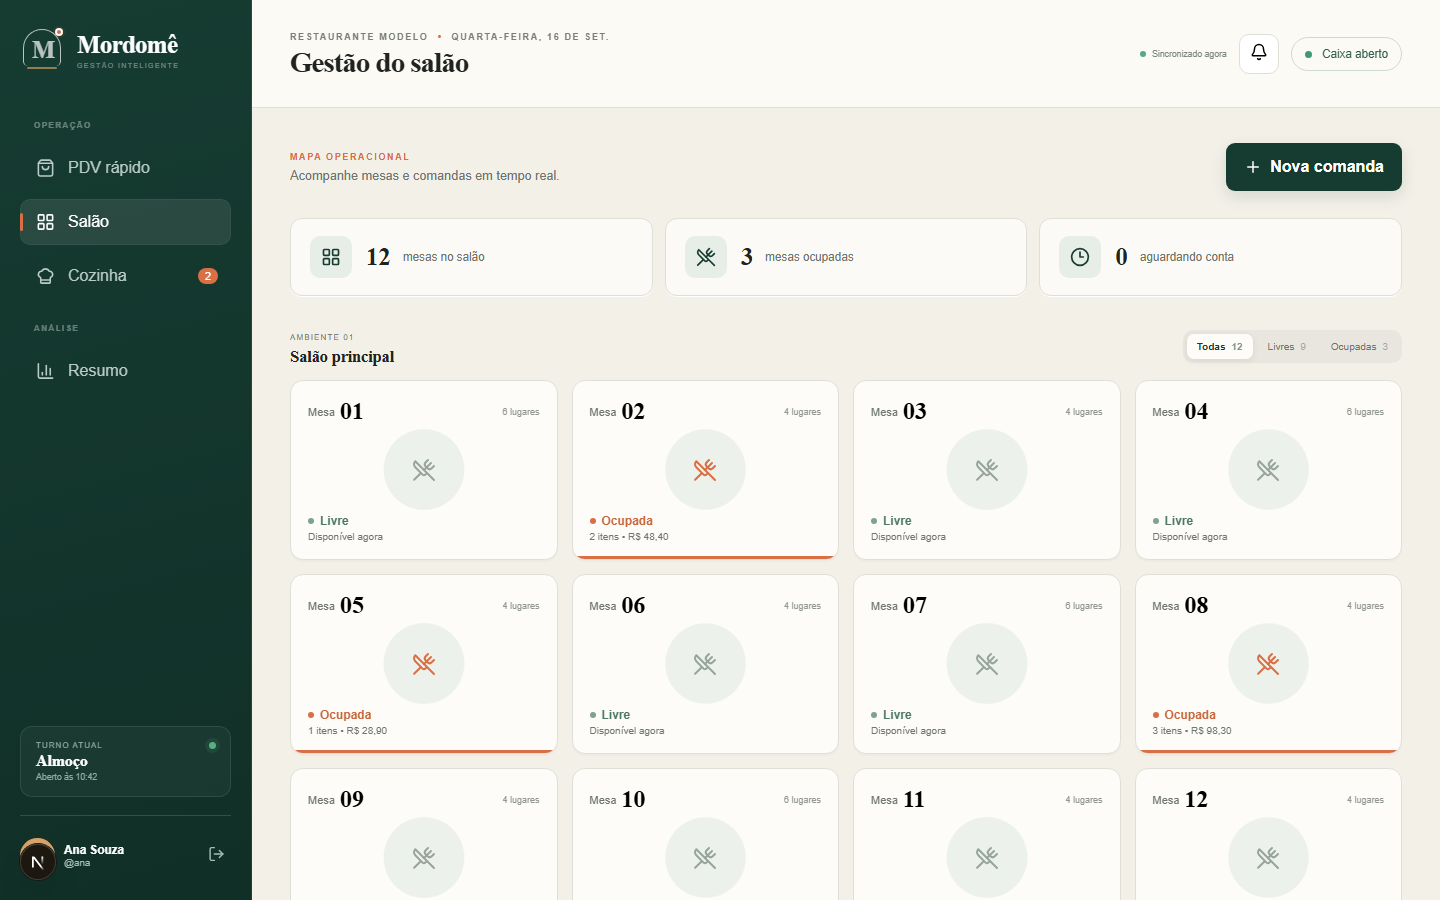
Task: Click the cutlery icon on Mesa 10
Action: click(705, 858)
